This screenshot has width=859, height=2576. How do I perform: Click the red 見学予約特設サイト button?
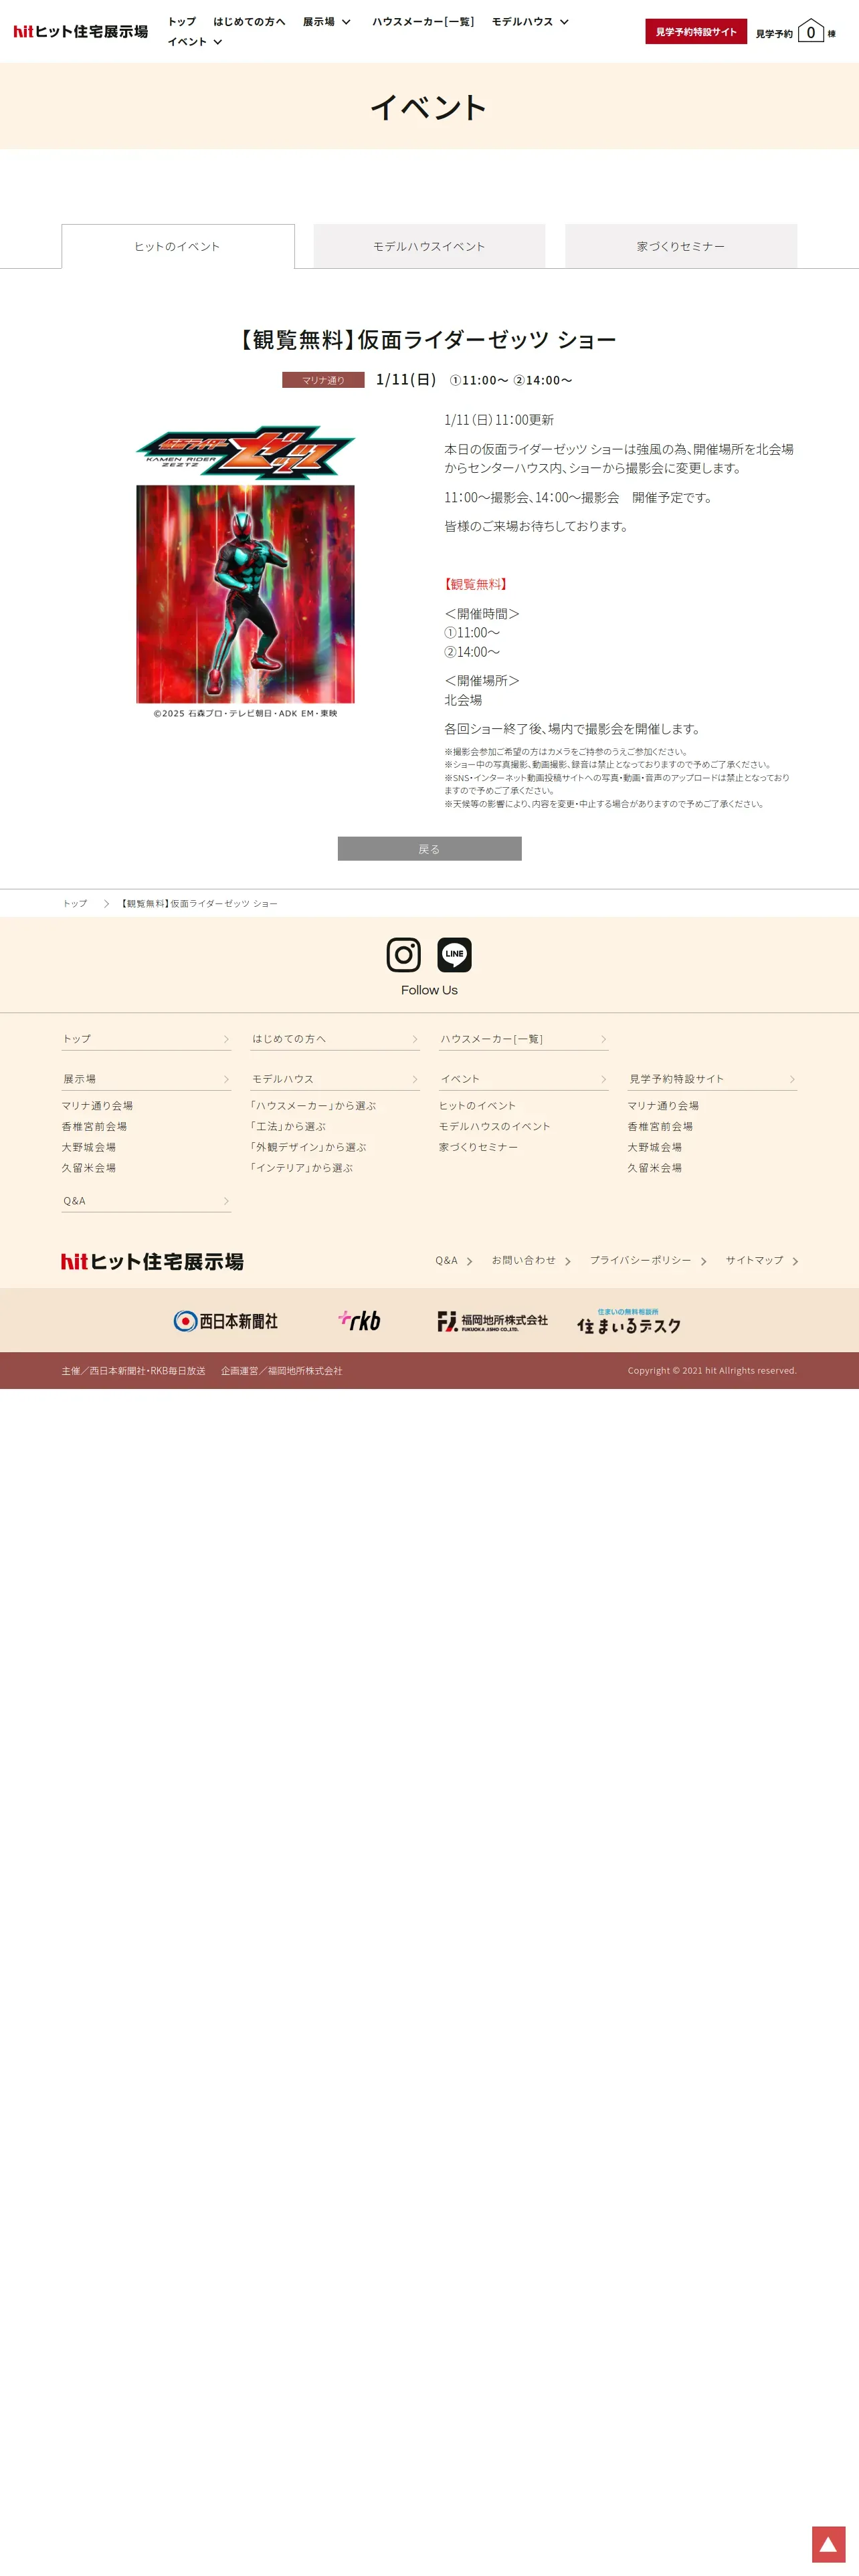696,32
